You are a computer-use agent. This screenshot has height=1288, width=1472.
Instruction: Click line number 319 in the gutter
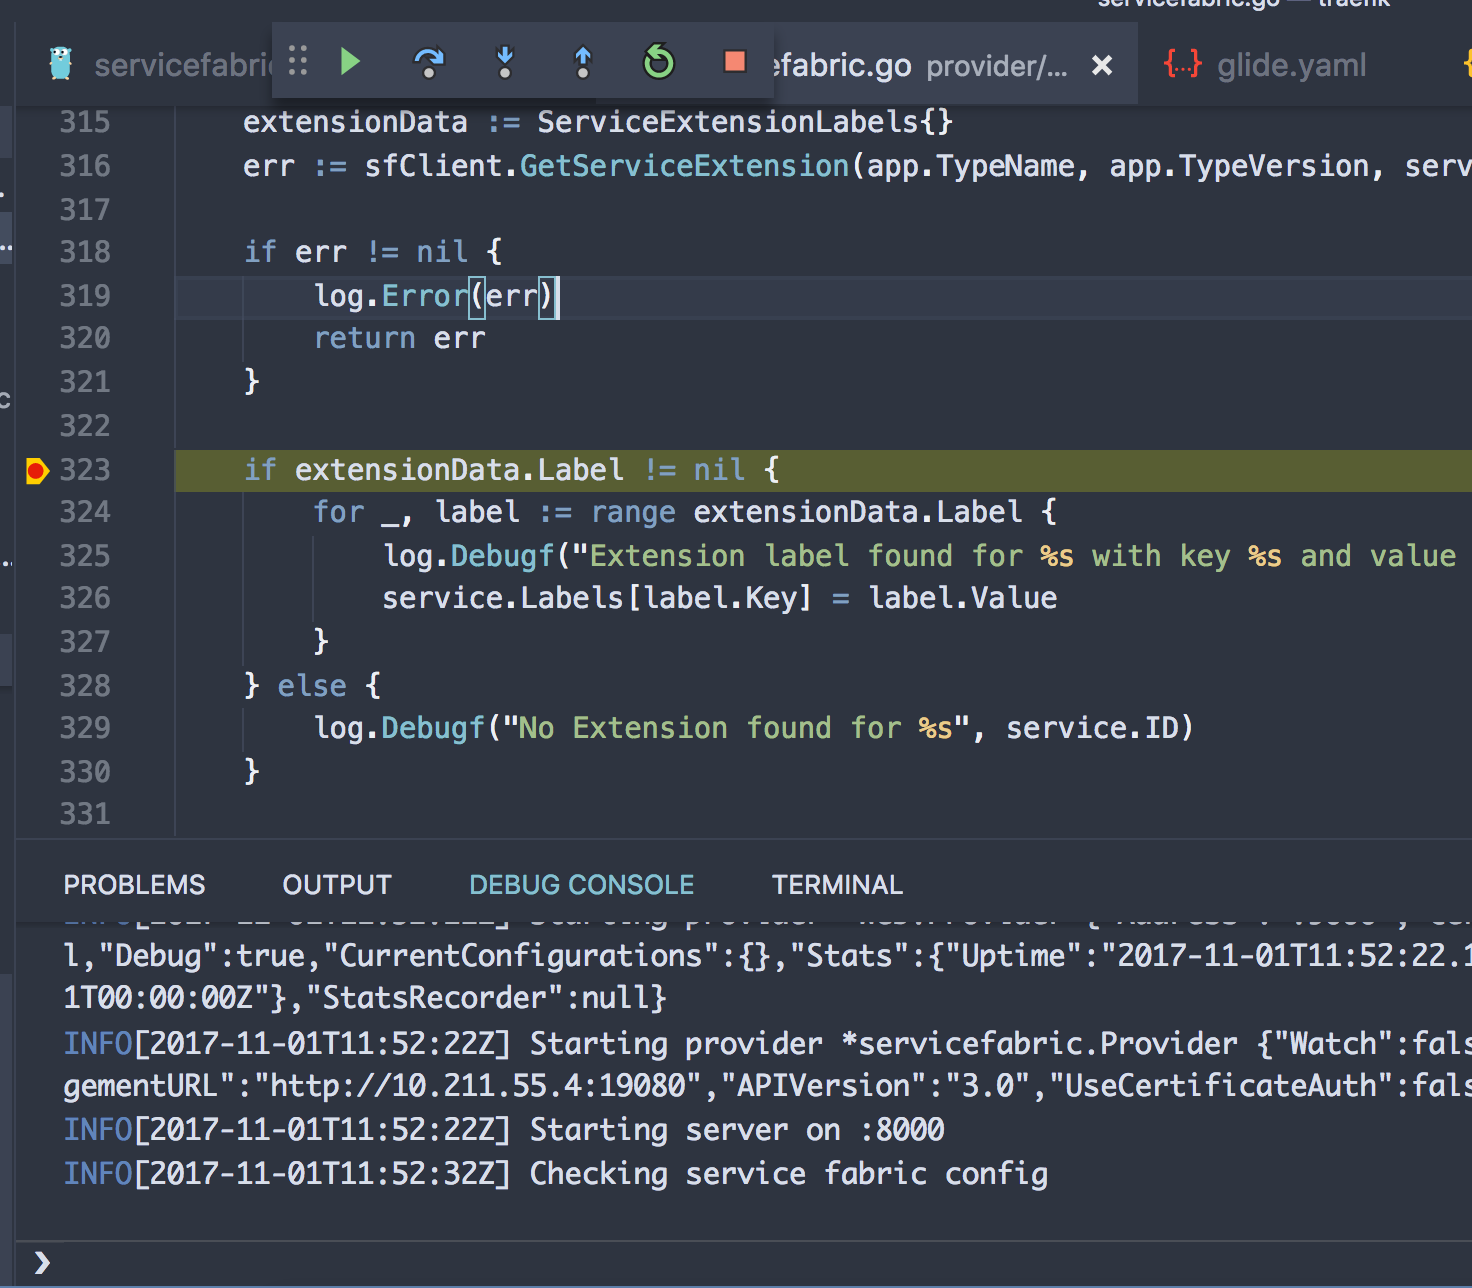(85, 296)
